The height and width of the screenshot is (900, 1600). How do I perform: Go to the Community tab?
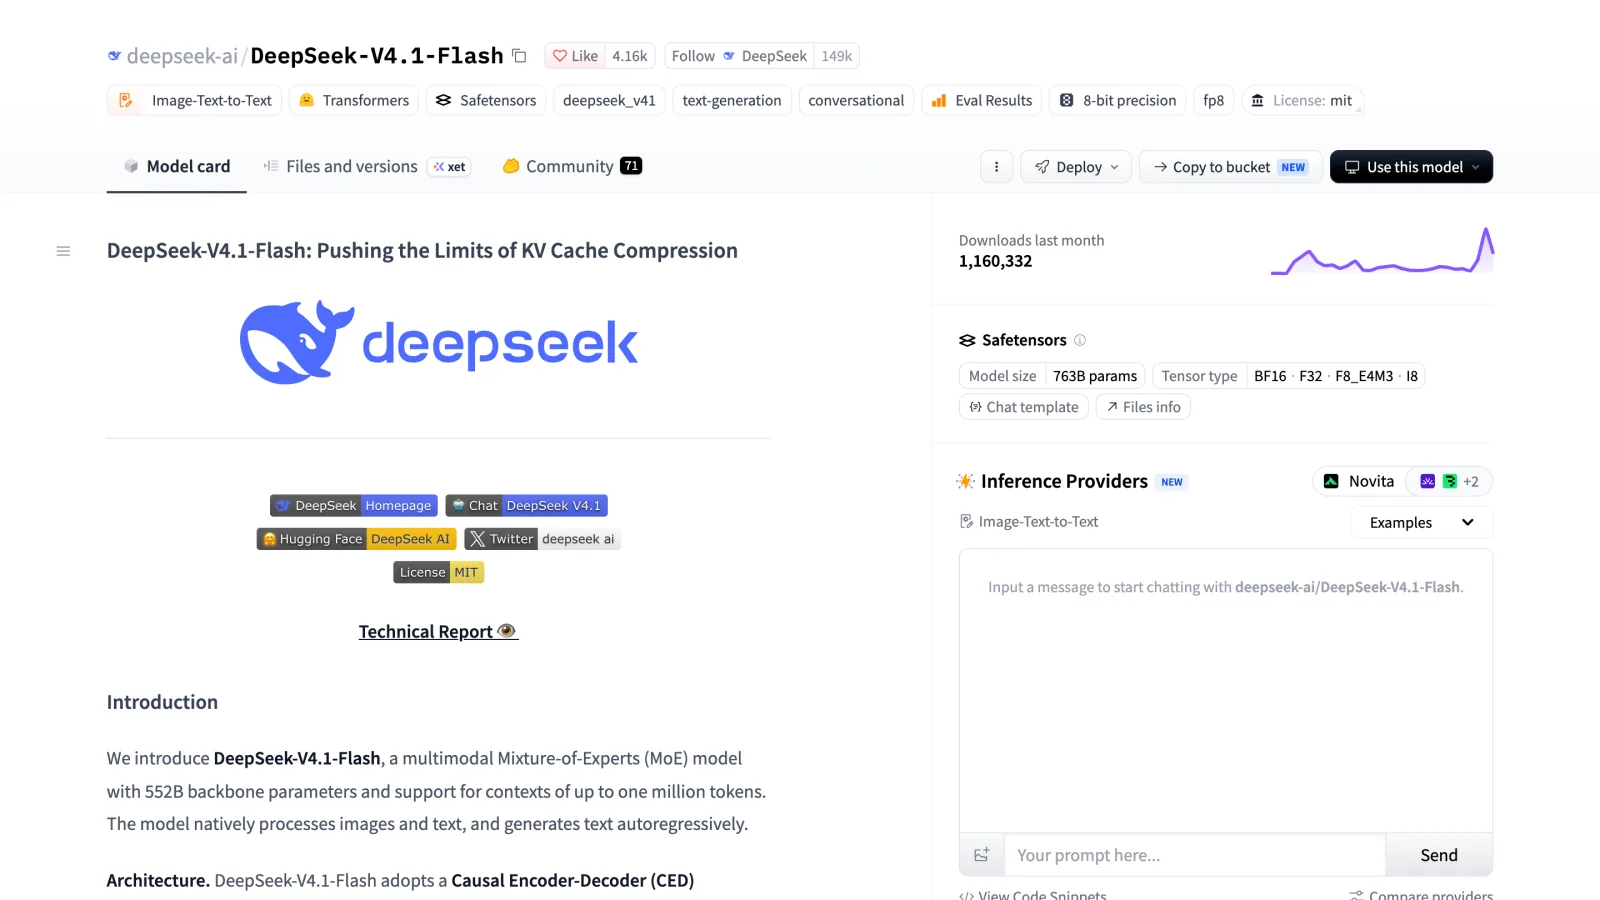pyautogui.click(x=572, y=166)
